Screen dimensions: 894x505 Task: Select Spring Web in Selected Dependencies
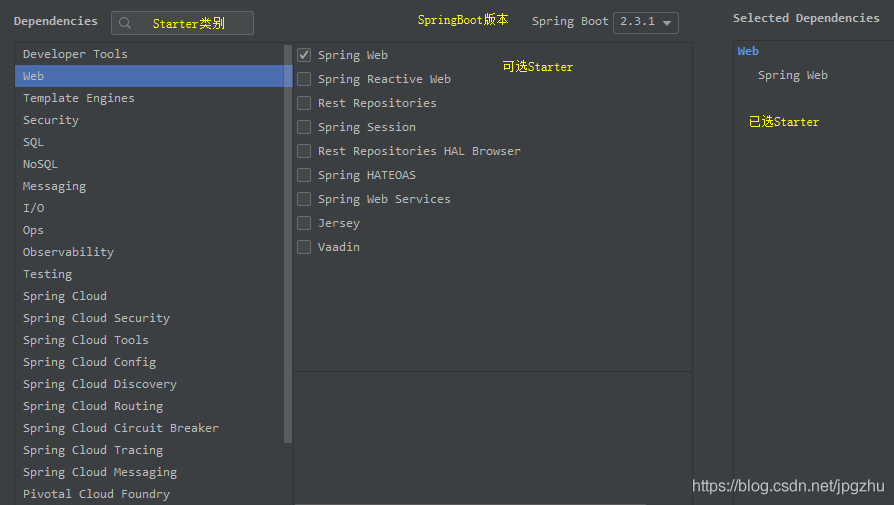(x=793, y=75)
